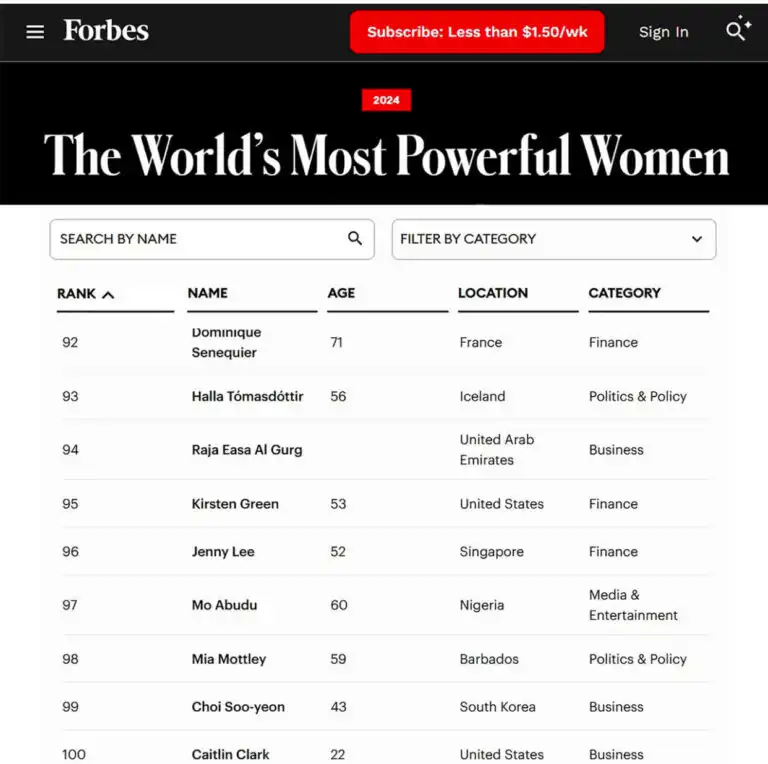The image size is (768, 764).
Task: Select Mia Mottley's name
Action: tap(229, 659)
